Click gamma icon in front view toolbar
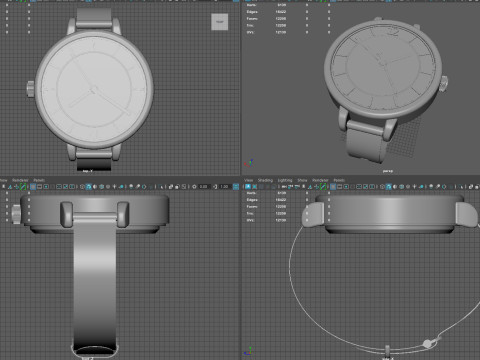This screenshot has height=360, width=480. (x=215, y=187)
